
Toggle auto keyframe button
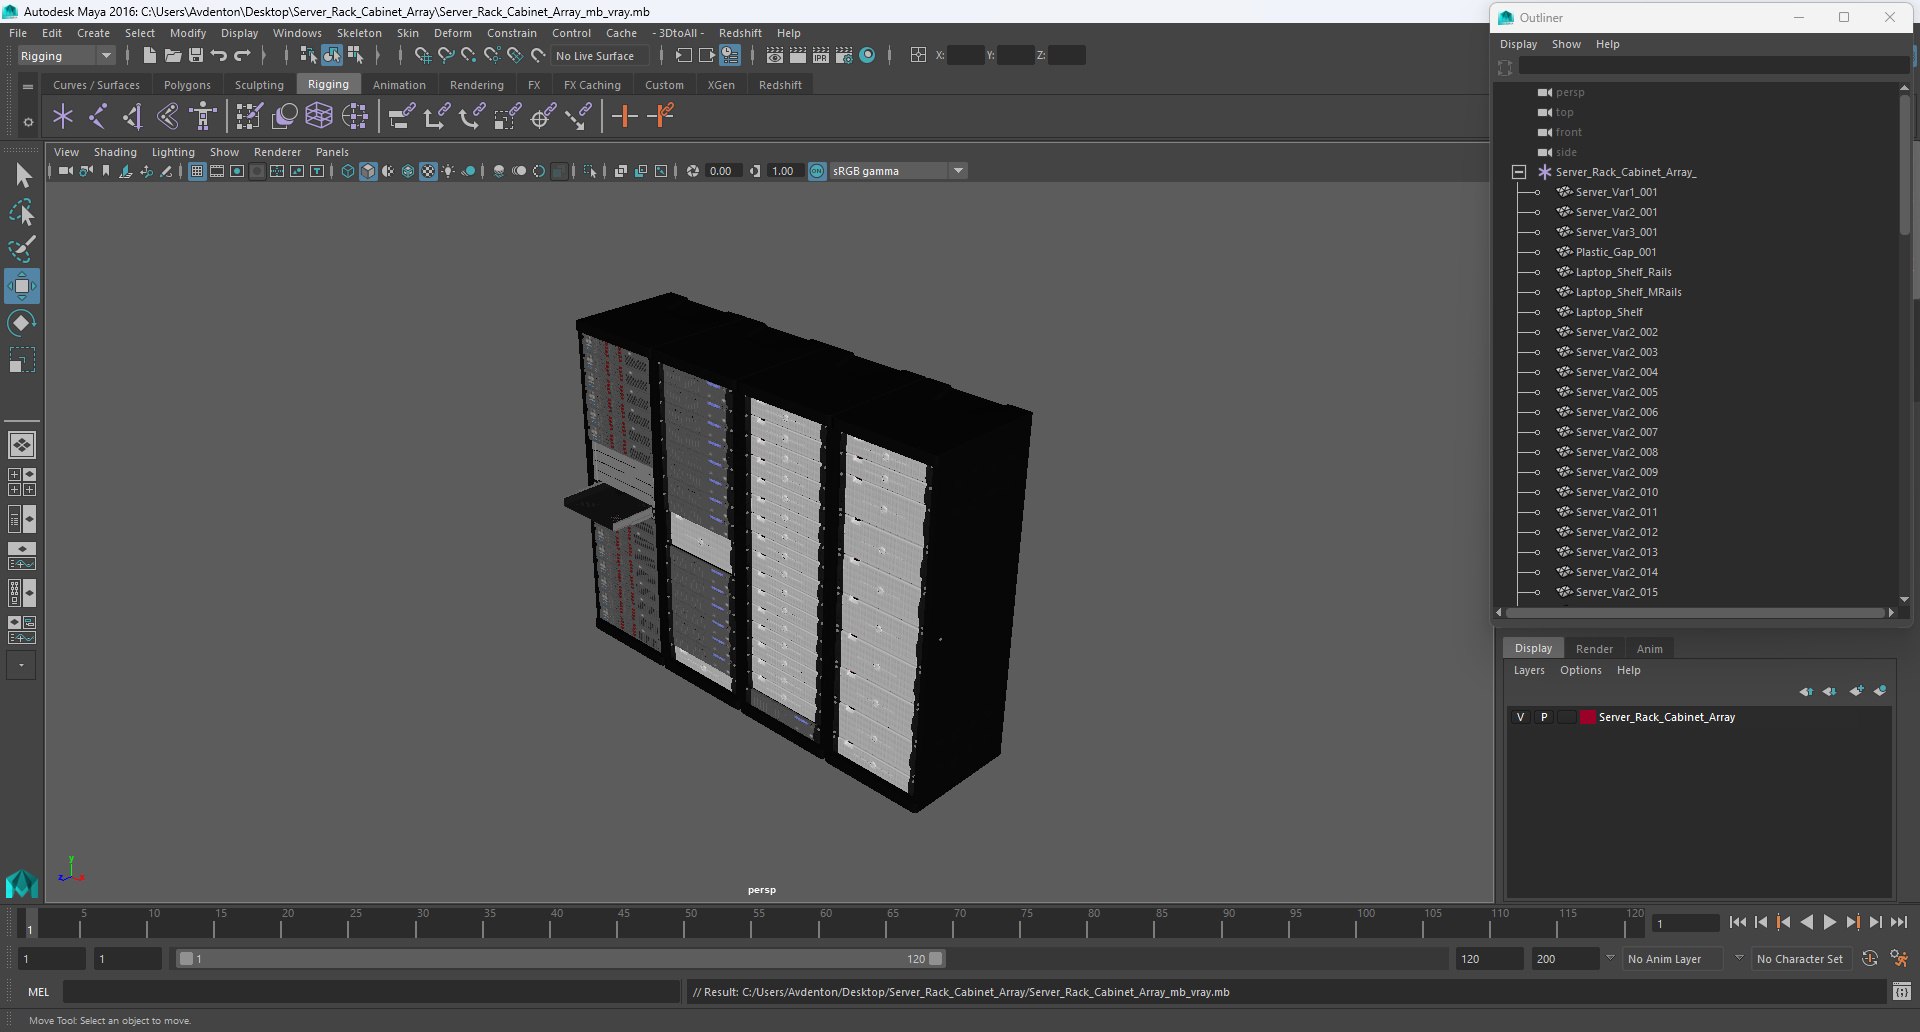[1869, 959]
